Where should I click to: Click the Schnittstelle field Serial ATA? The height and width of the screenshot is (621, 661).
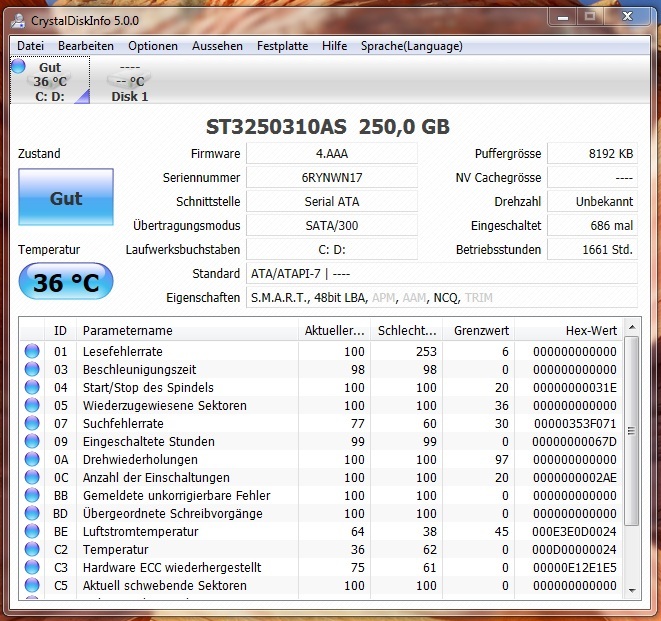point(332,202)
